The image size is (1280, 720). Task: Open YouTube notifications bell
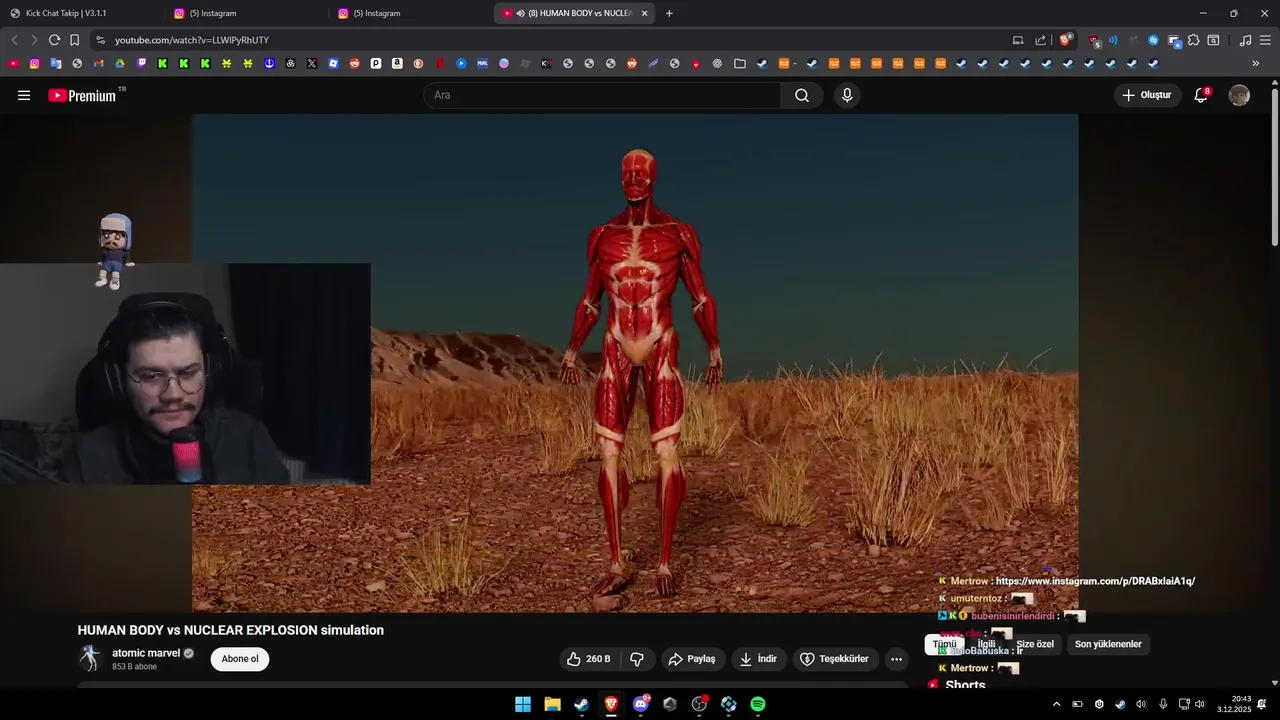click(x=1201, y=95)
